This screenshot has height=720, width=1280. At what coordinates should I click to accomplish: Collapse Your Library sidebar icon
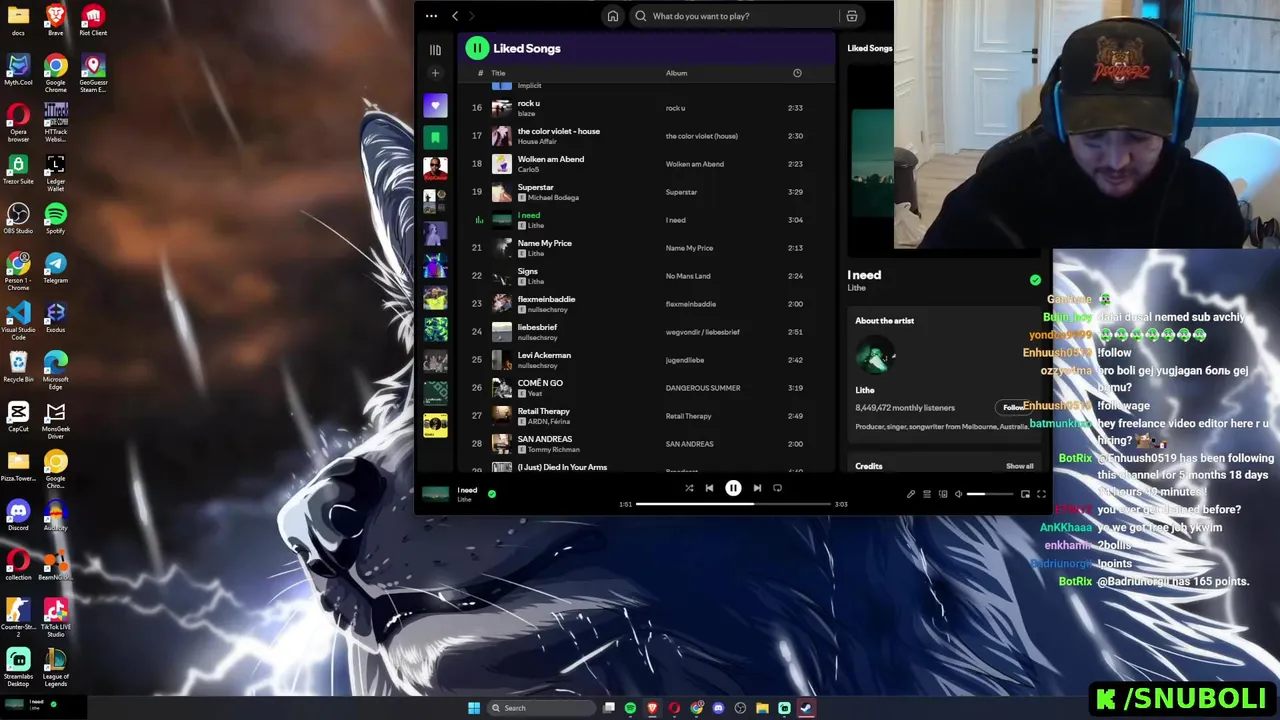pyautogui.click(x=435, y=49)
